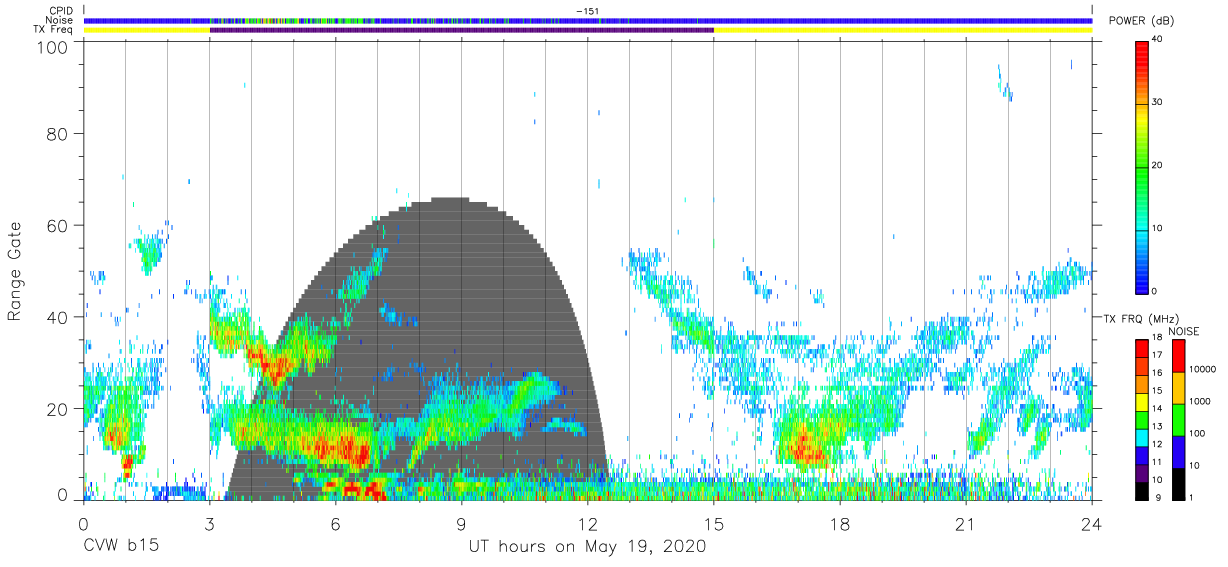Click the blue Noise bar strip after hour 15
The height and width of the screenshot is (567, 1228).
click(903, 20)
